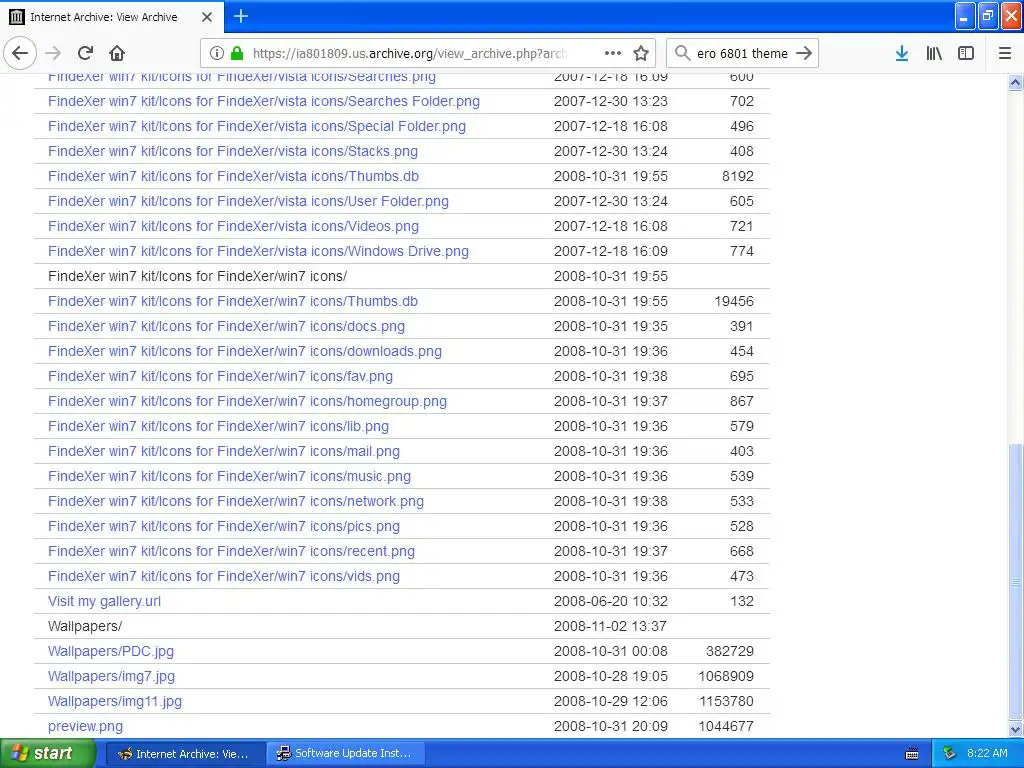Viewport: 1024px width, 768px height.
Task: Open vista icons/Thumbs.db link
Action: pyautogui.click(x=233, y=176)
